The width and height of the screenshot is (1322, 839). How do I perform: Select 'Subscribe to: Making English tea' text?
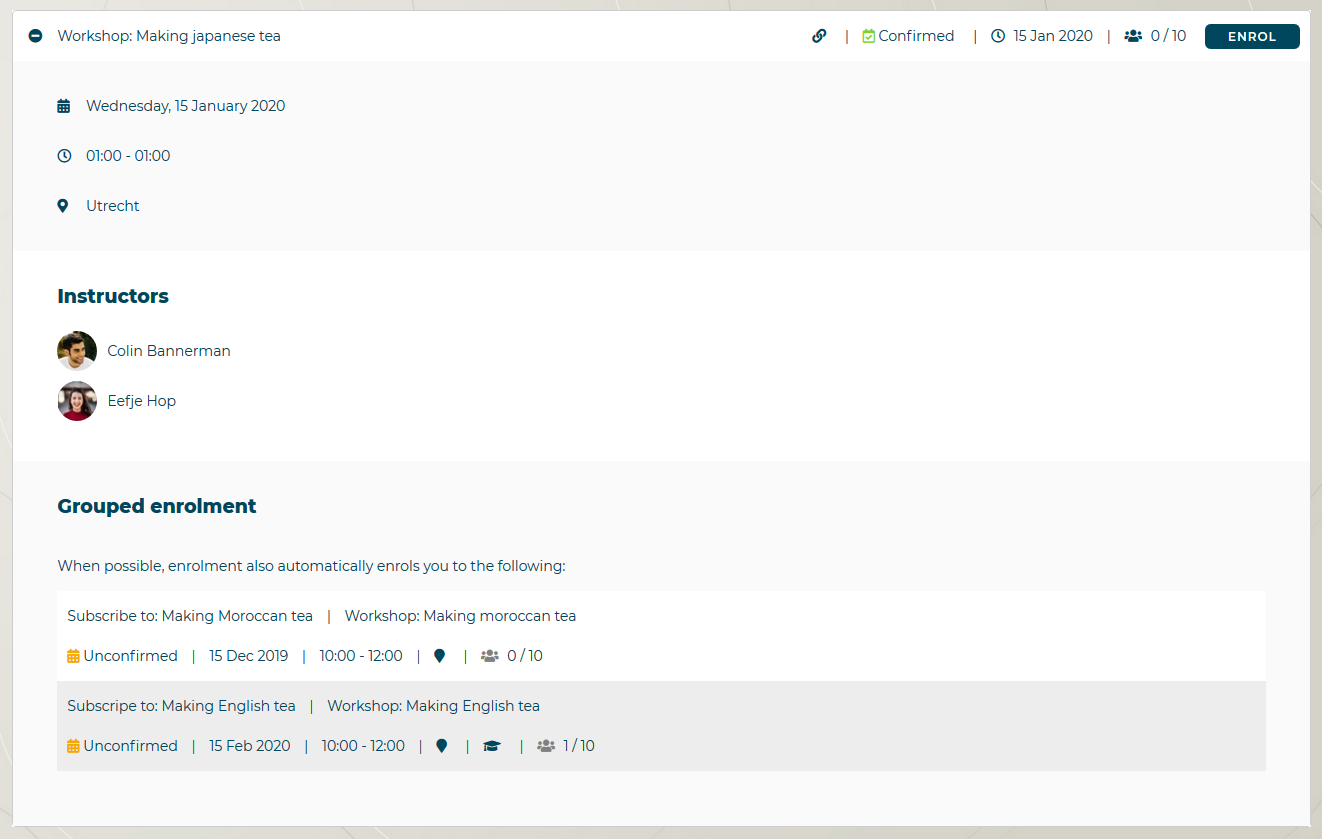(181, 706)
